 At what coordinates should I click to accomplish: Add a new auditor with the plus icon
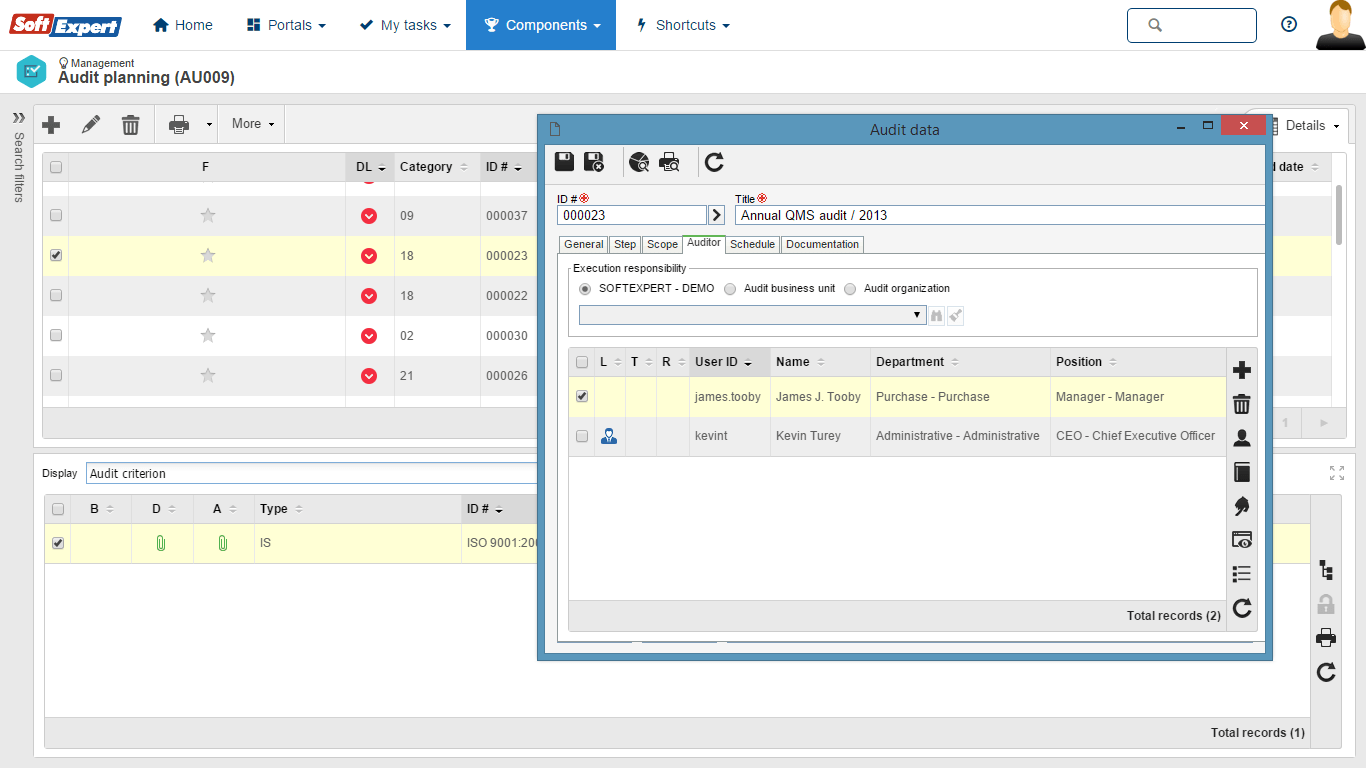tap(1242, 371)
